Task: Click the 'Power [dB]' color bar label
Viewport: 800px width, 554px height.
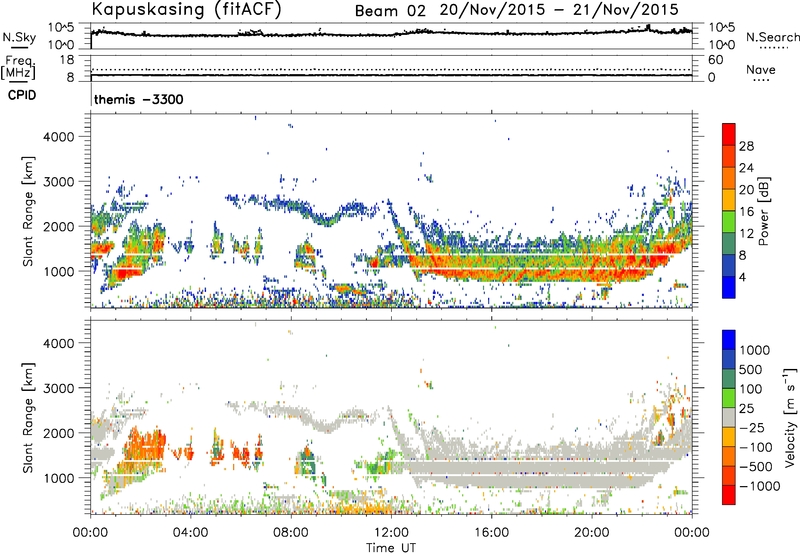Action: pos(764,211)
